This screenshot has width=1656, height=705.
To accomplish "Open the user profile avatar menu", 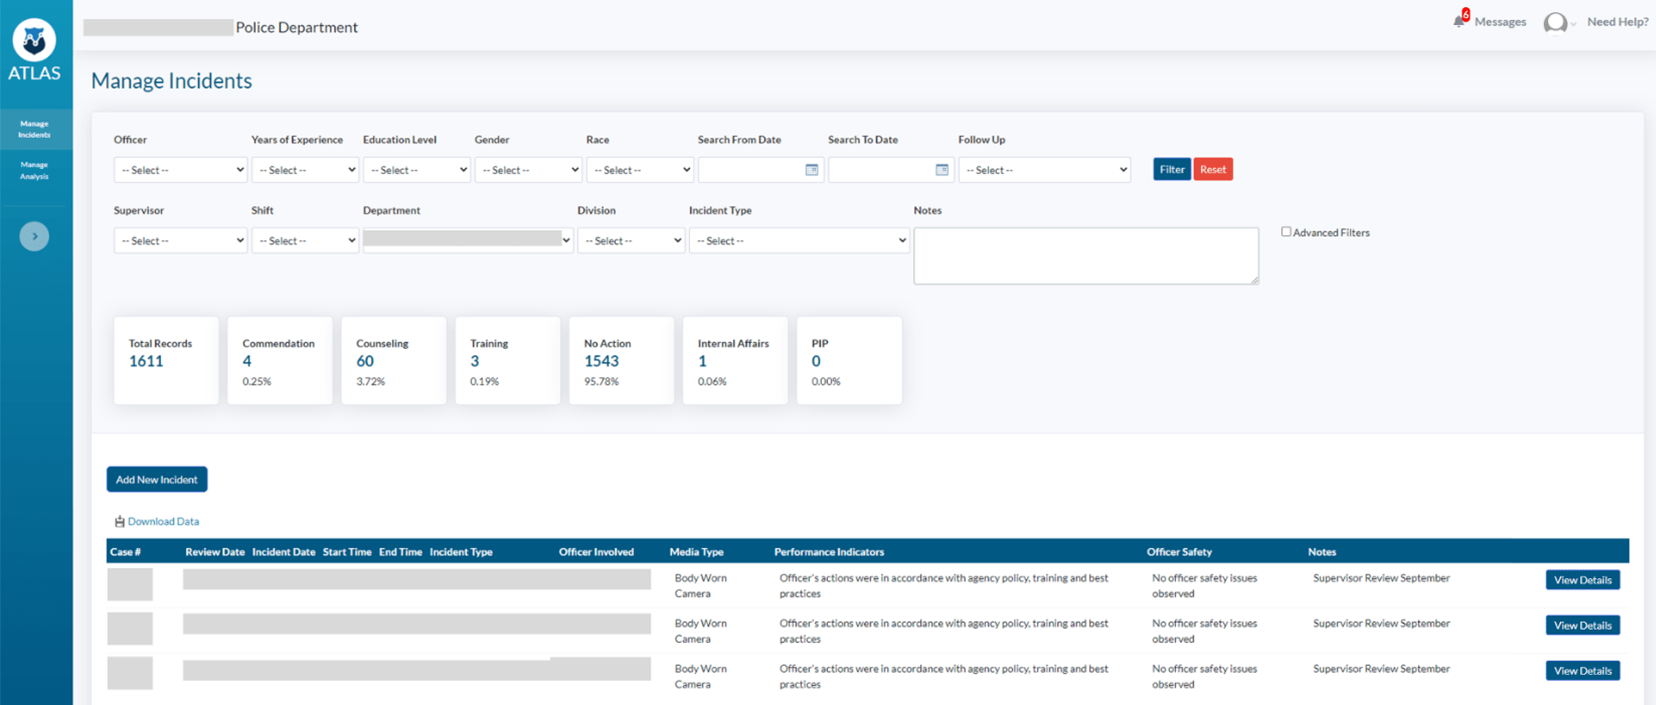I will coord(1555,23).
